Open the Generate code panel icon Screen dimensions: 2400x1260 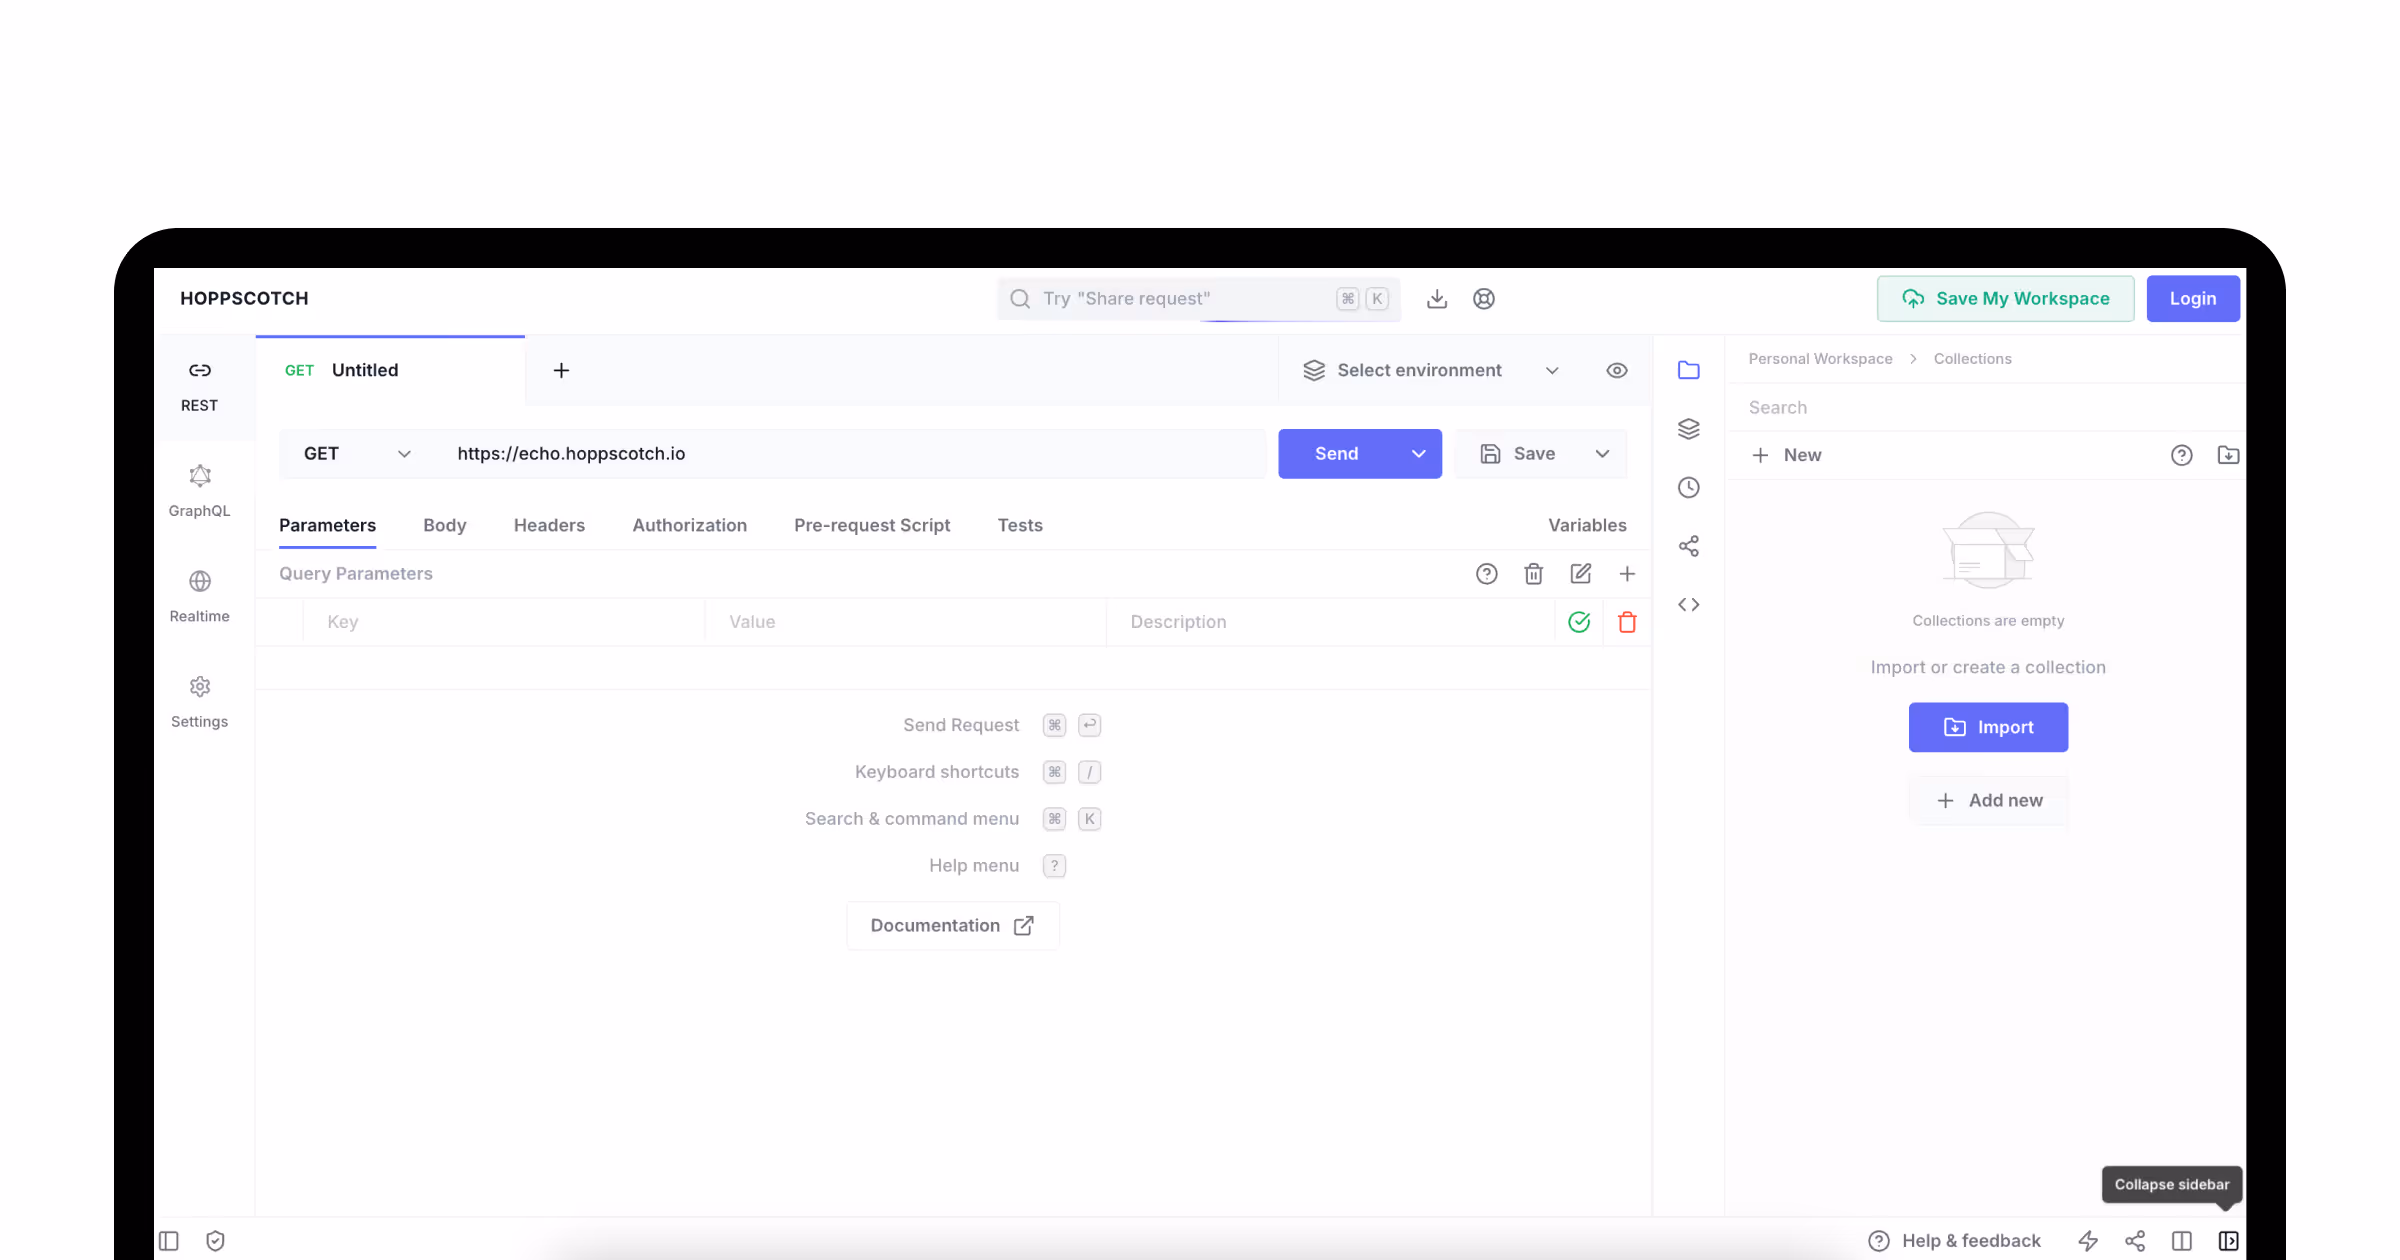click(1689, 605)
